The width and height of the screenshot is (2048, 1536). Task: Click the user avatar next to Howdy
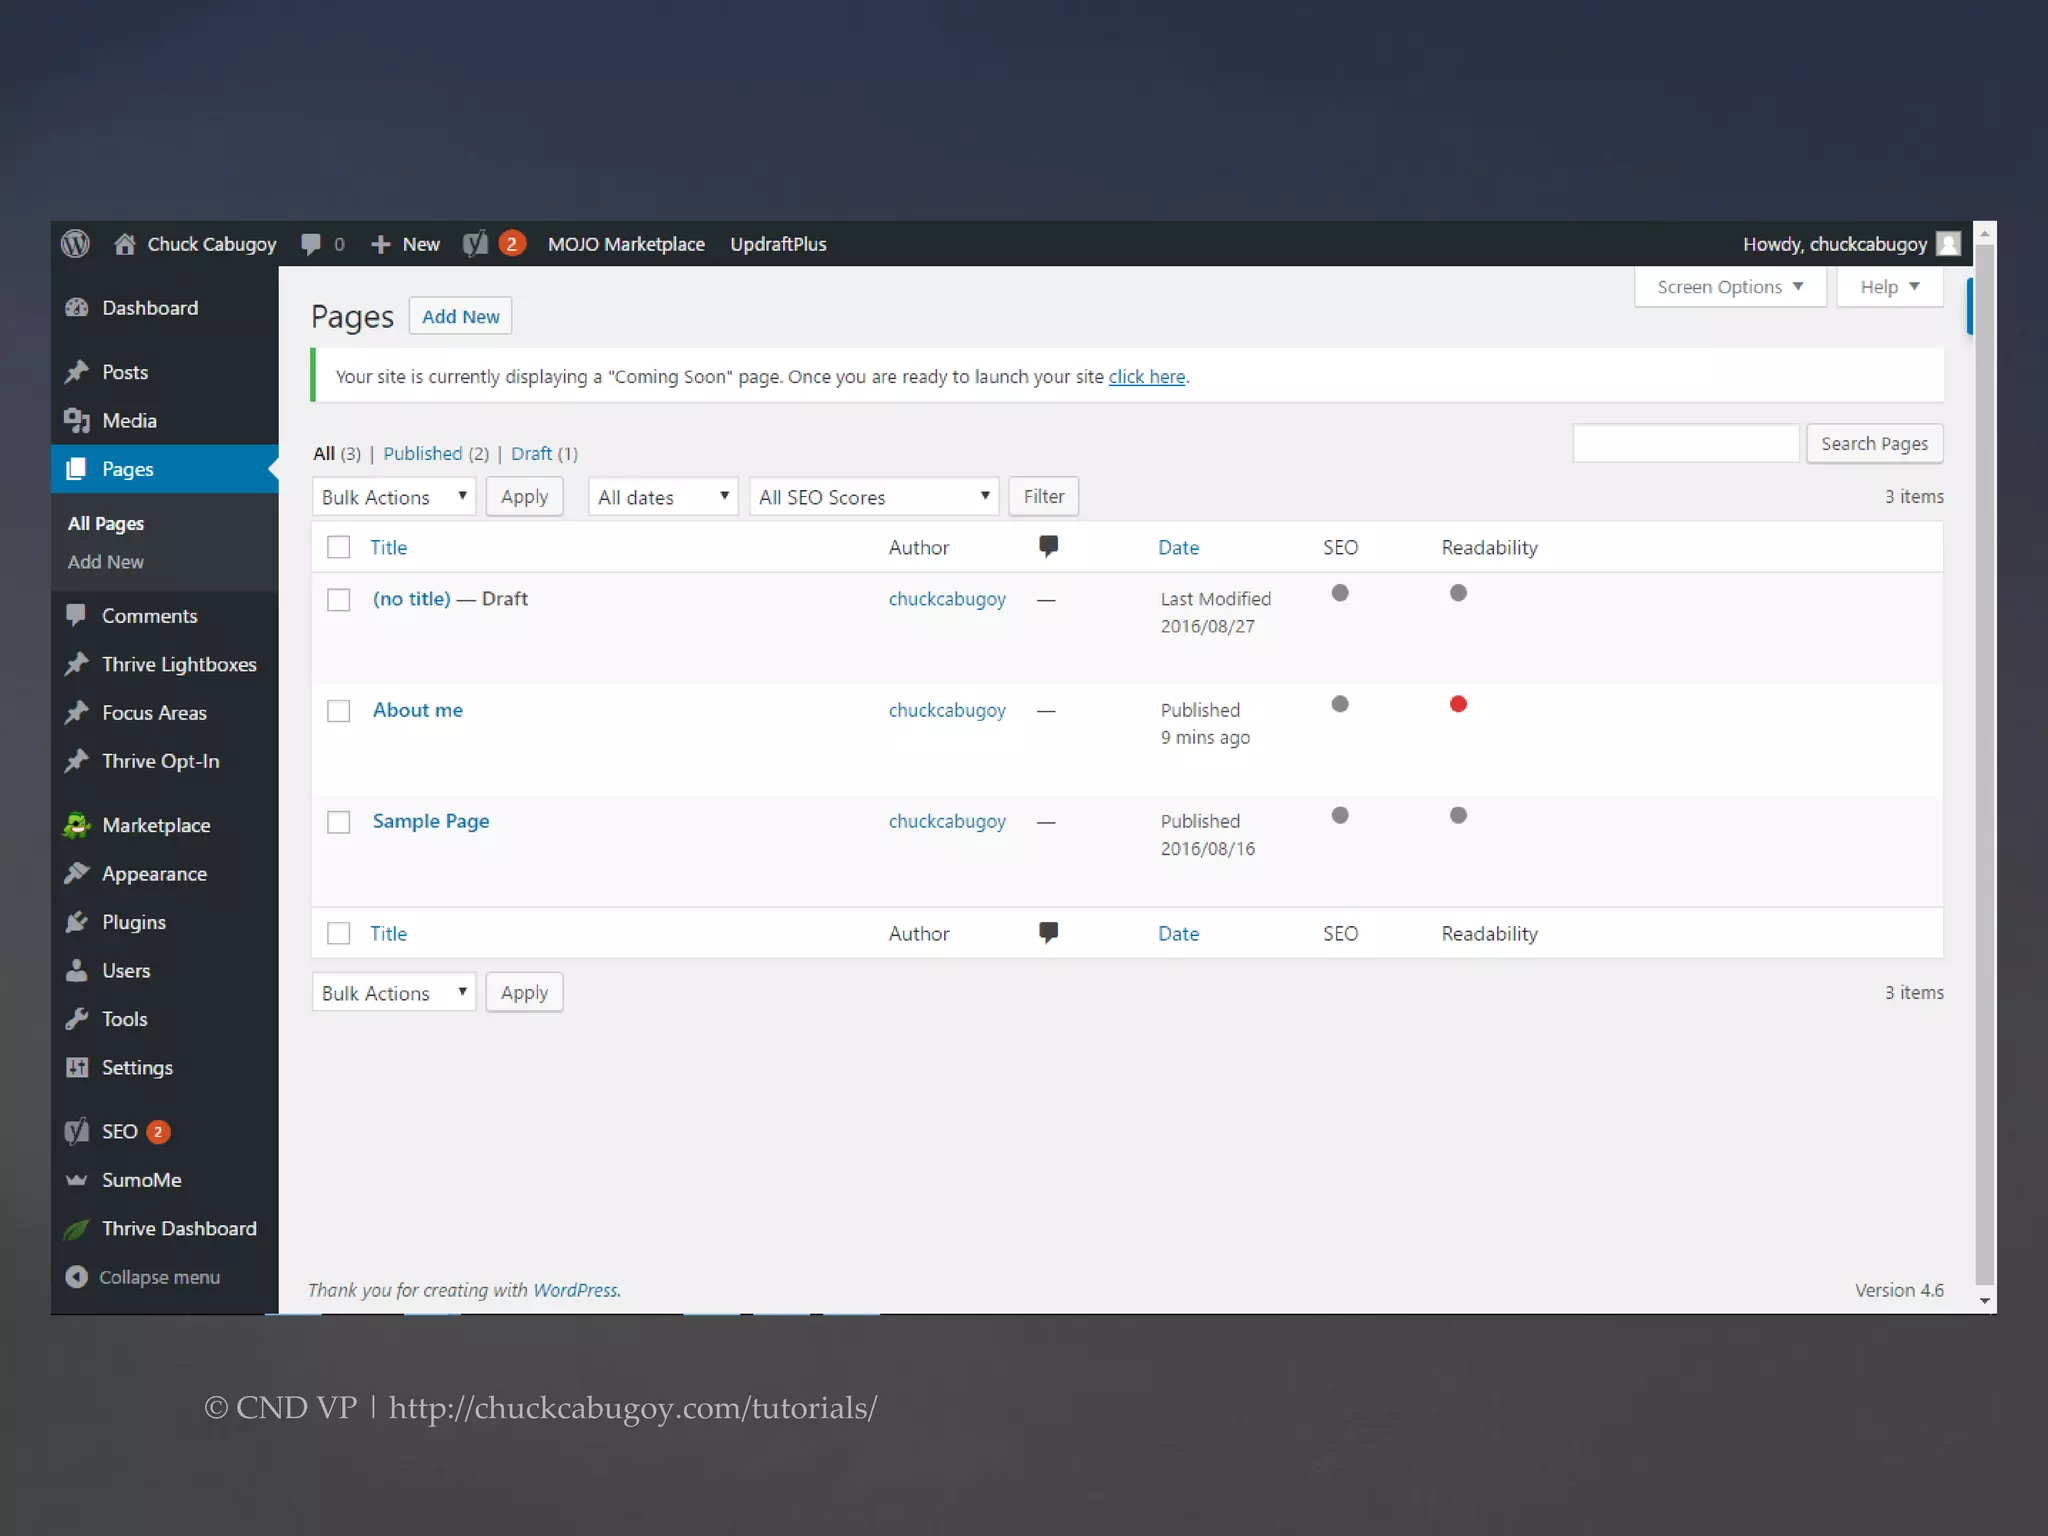click(1948, 244)
